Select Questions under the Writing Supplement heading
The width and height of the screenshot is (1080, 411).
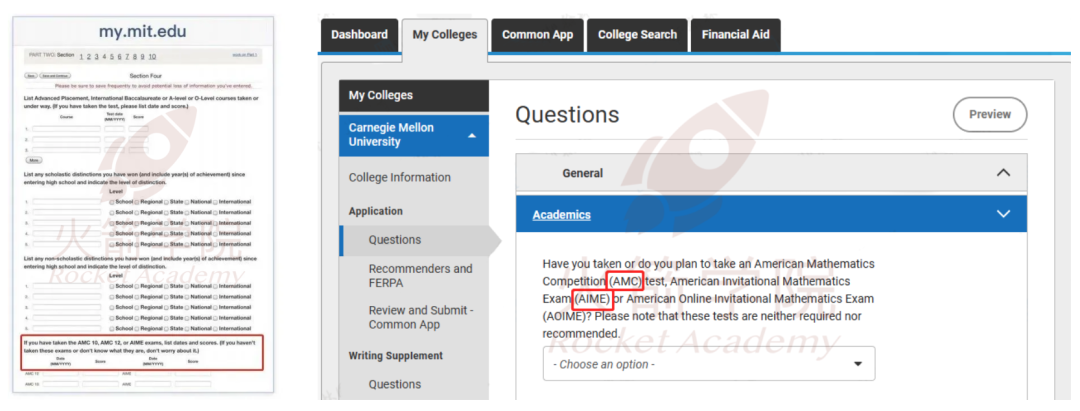tap(395, 384)
